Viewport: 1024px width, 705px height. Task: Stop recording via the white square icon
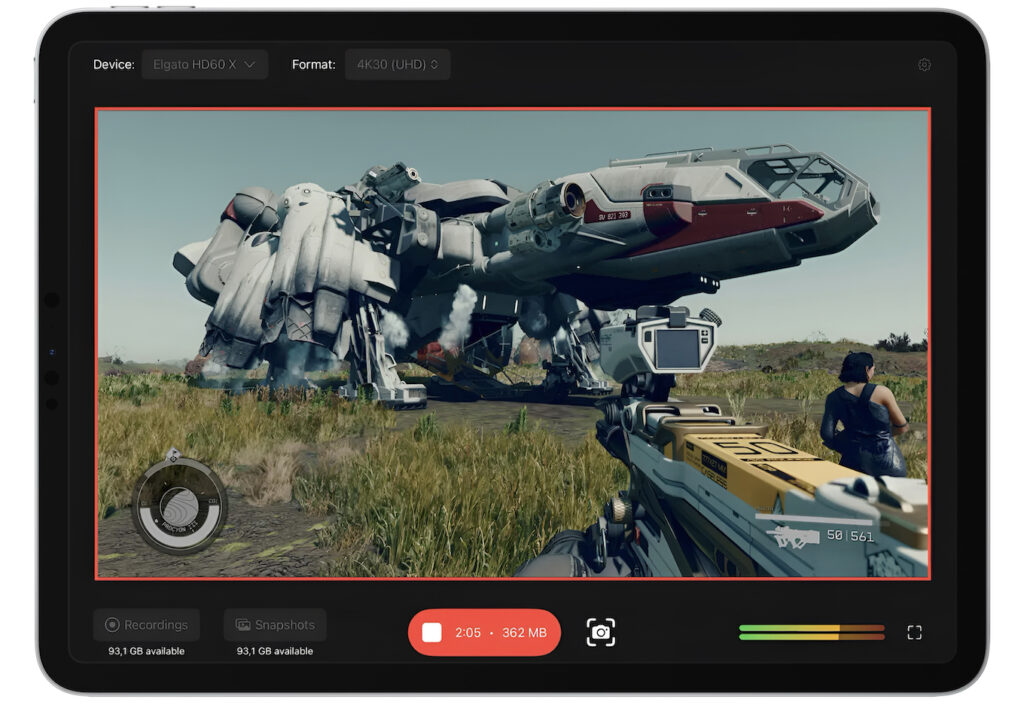point(434,631)
